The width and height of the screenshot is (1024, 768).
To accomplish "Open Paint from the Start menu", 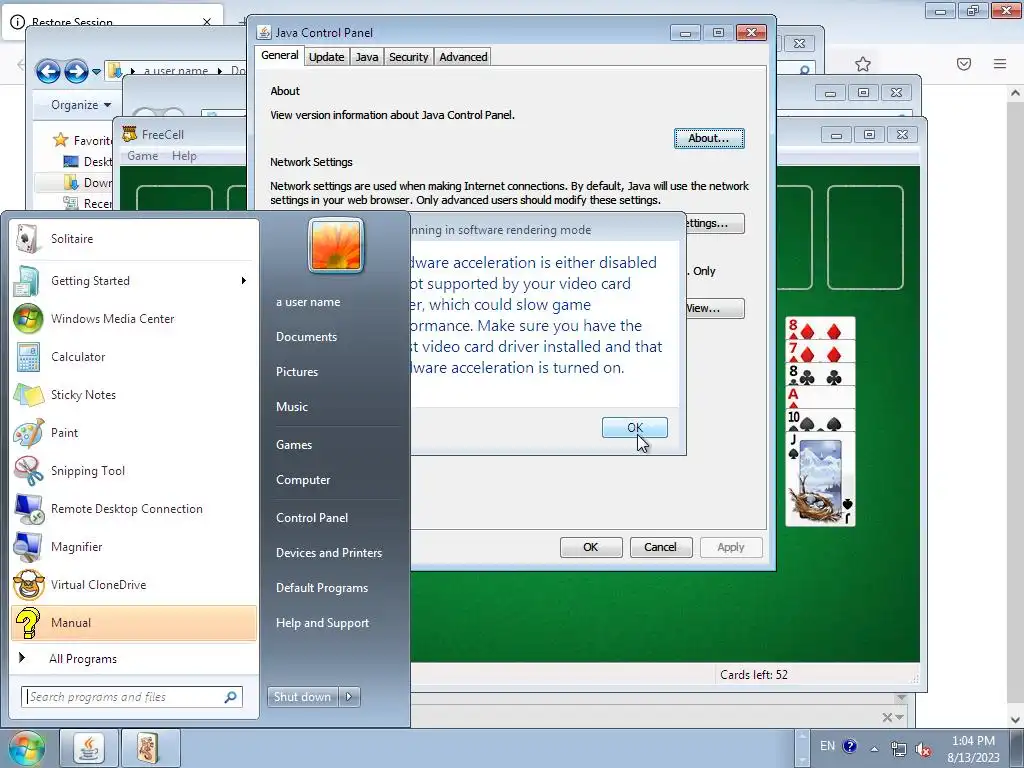I will [134, 432].
